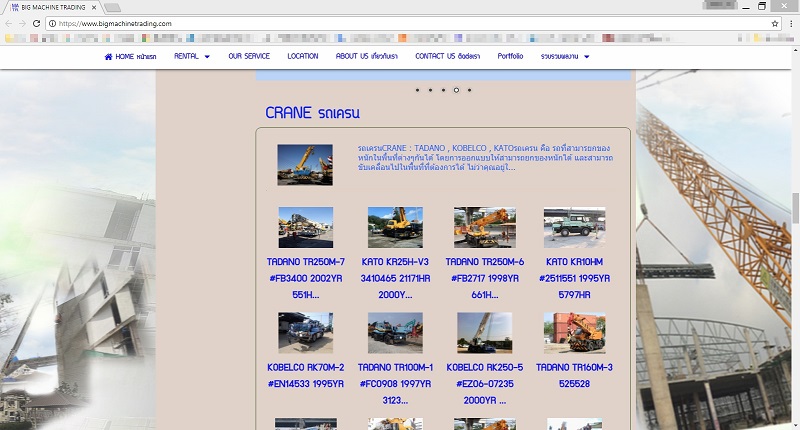Select the fourth active slider dot
Viewport: 800px width, 430px height.
[x=456, y=90]
